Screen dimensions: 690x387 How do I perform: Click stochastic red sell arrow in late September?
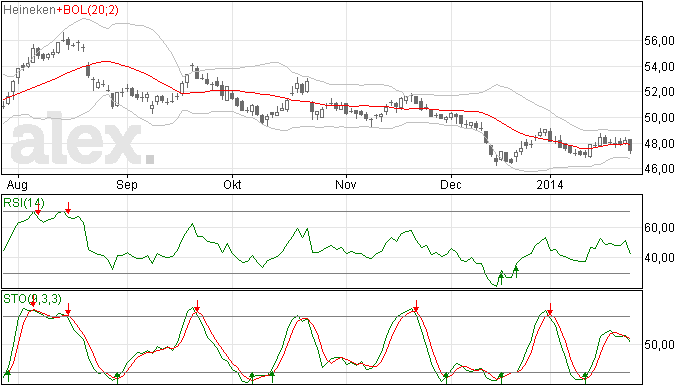(198, 306)
